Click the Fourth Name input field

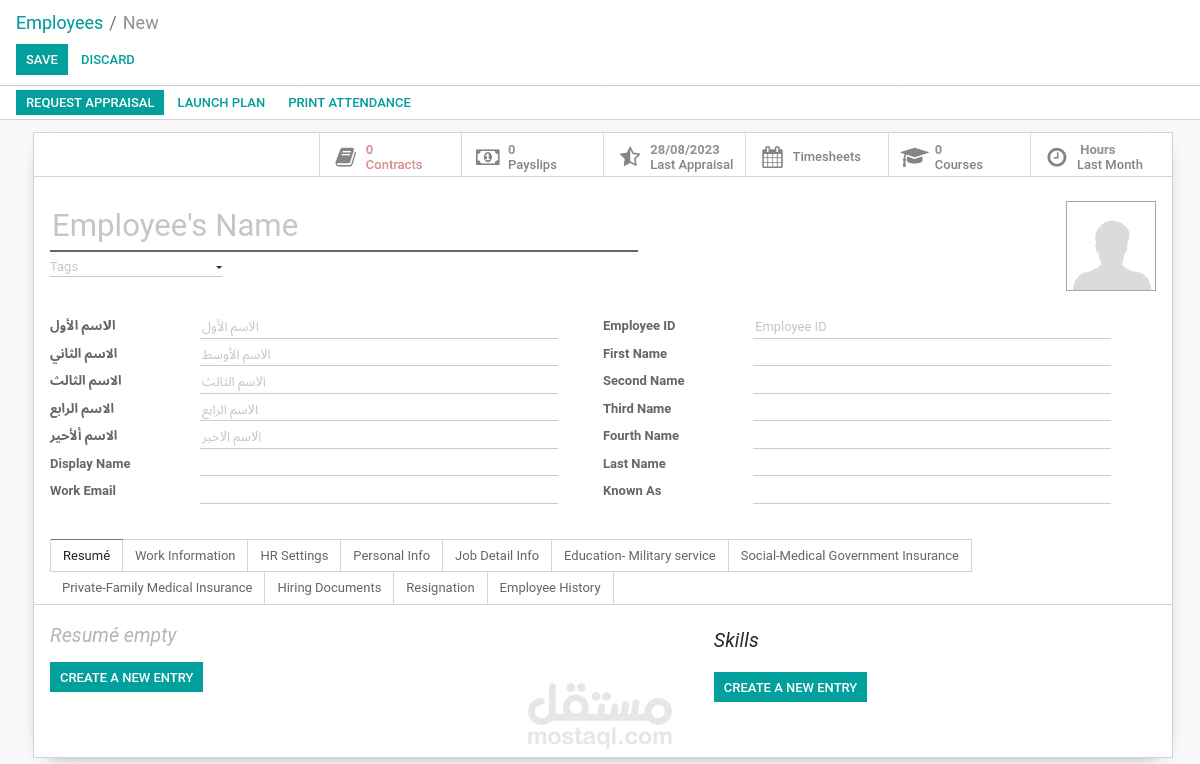tap(932, 437)
